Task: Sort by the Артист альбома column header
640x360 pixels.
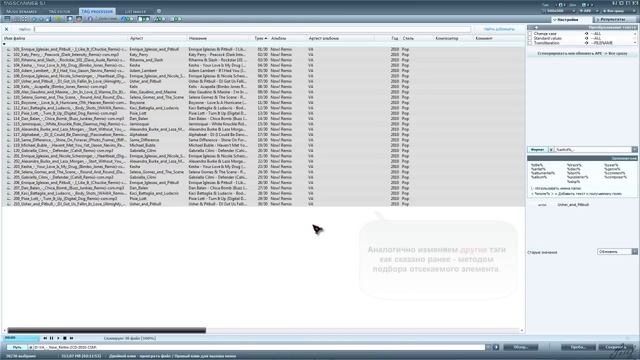Action: tap(340, 38)
